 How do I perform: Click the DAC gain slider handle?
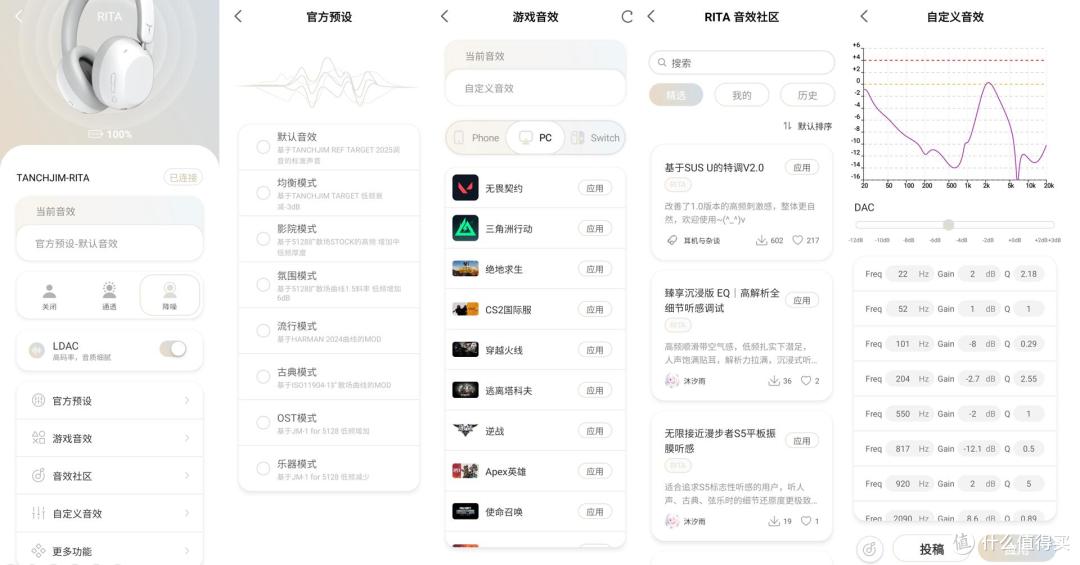pos(948,225)
